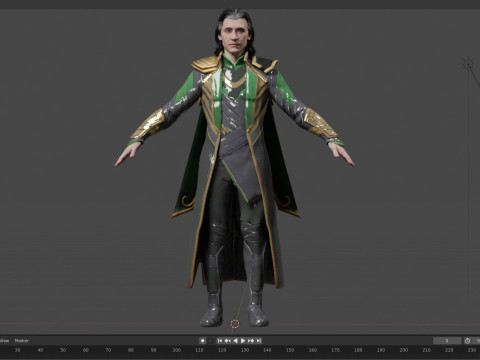
Task: Jump to next keyframe
Action: pos(251,341)
